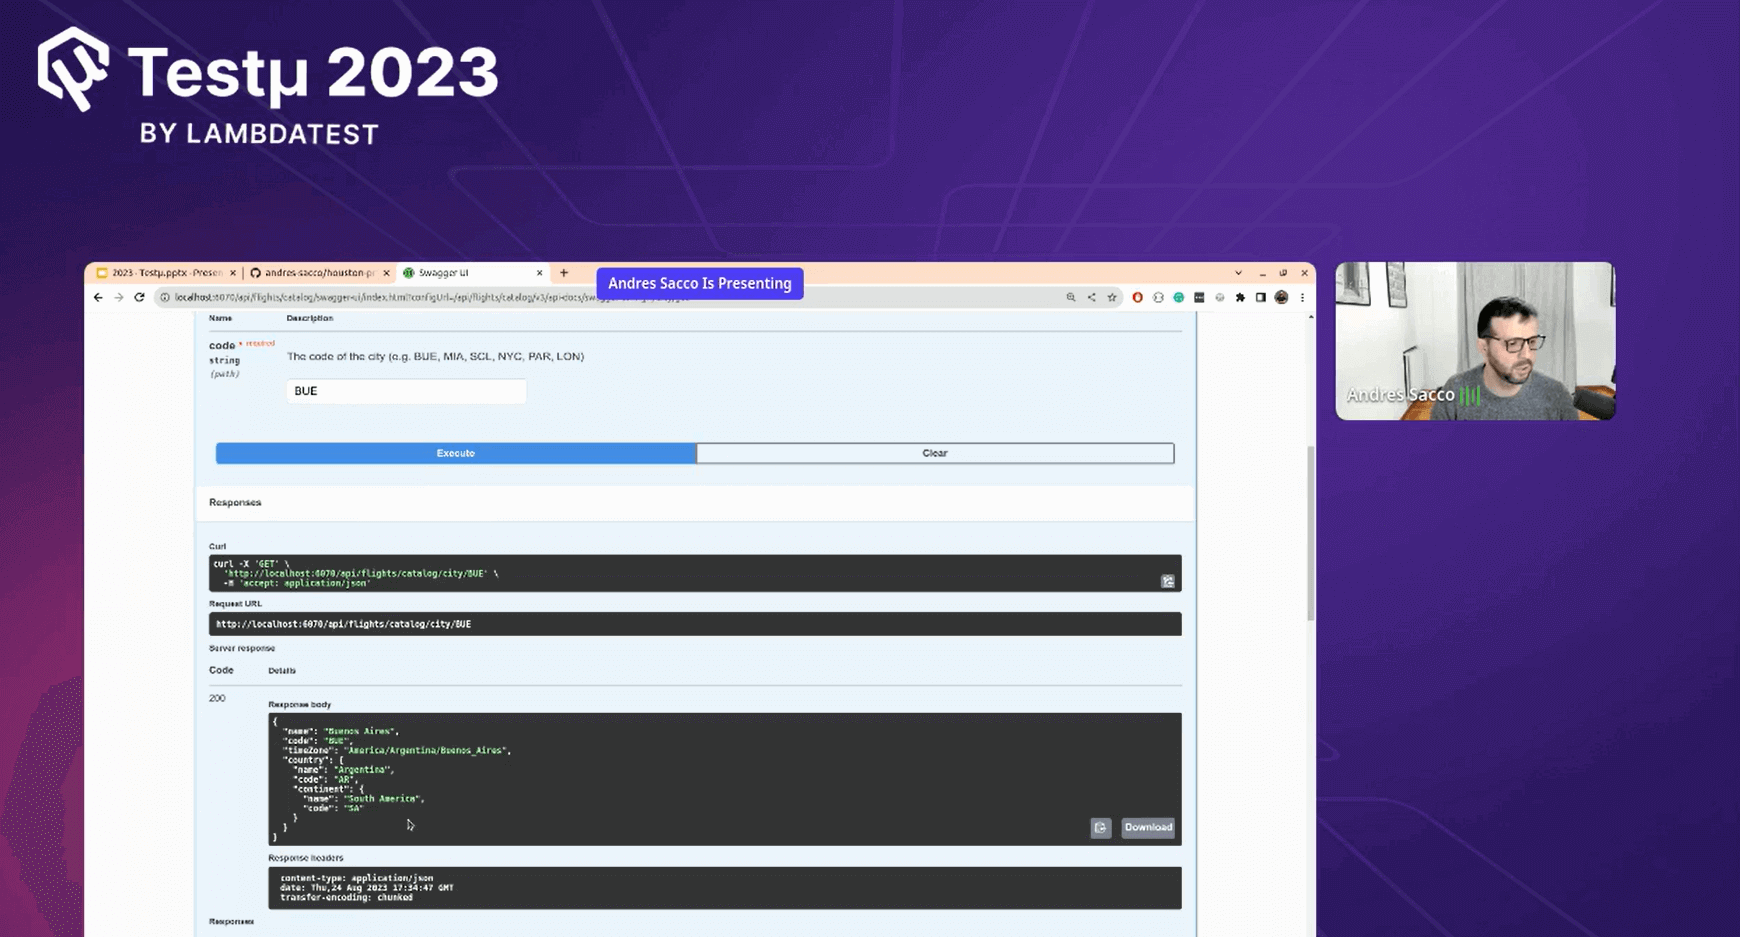Clear the request with the Clear button

[934, 453]
